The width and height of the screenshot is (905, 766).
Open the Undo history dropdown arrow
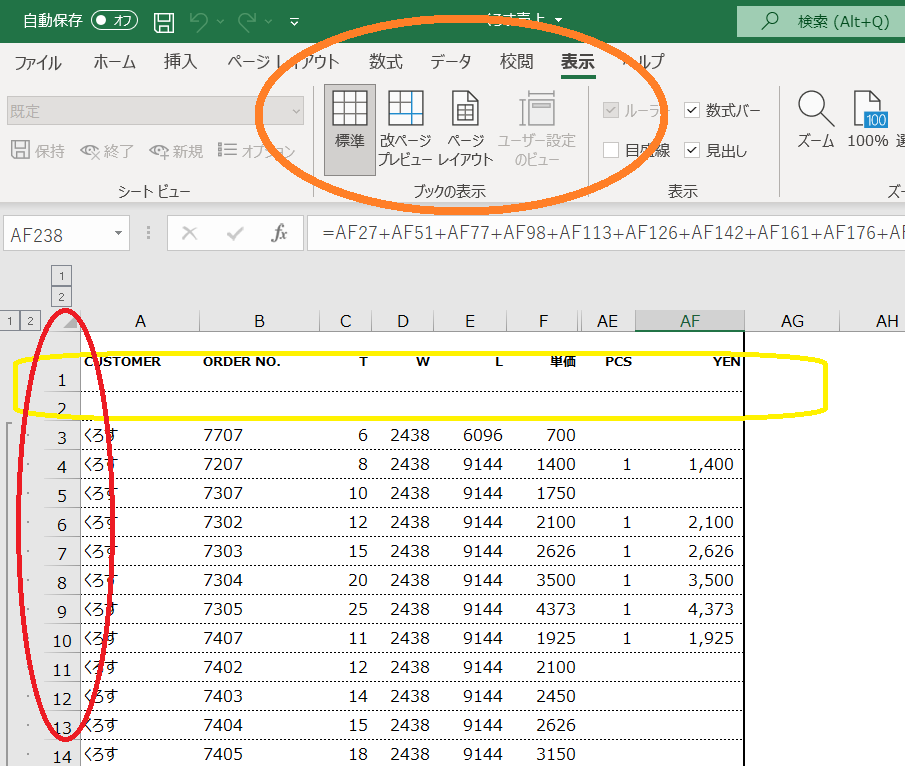[x=220, y=22]
